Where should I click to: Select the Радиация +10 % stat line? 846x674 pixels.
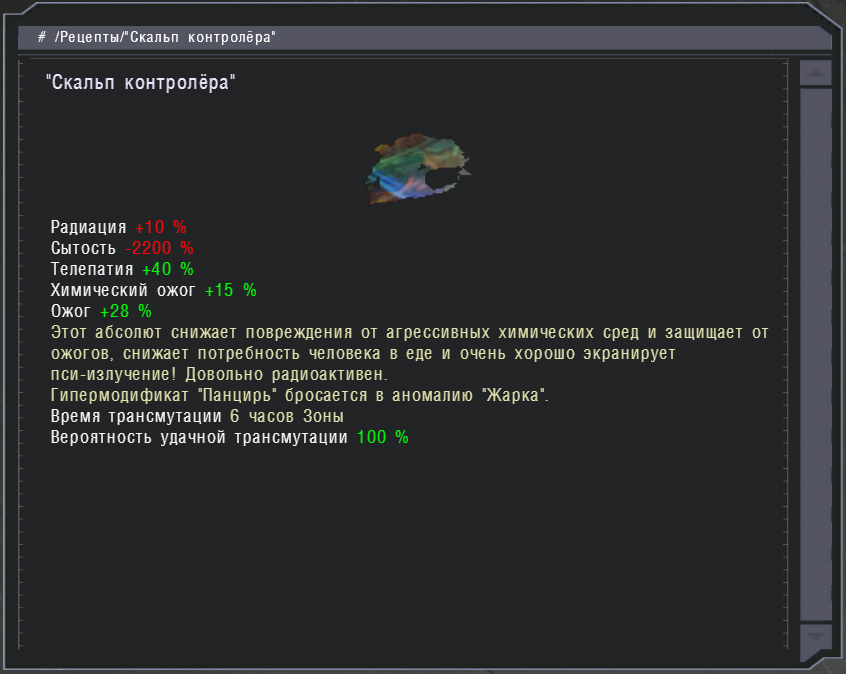118,227
